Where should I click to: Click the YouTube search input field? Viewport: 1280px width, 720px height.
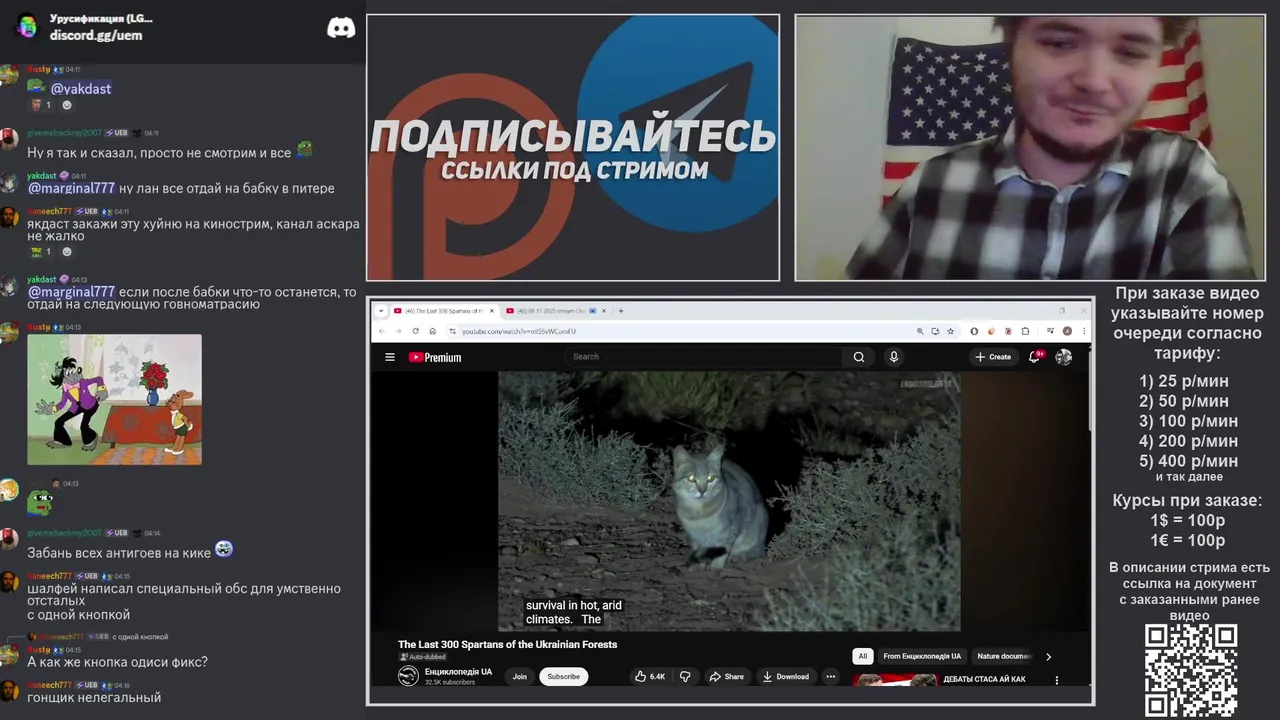705,357
